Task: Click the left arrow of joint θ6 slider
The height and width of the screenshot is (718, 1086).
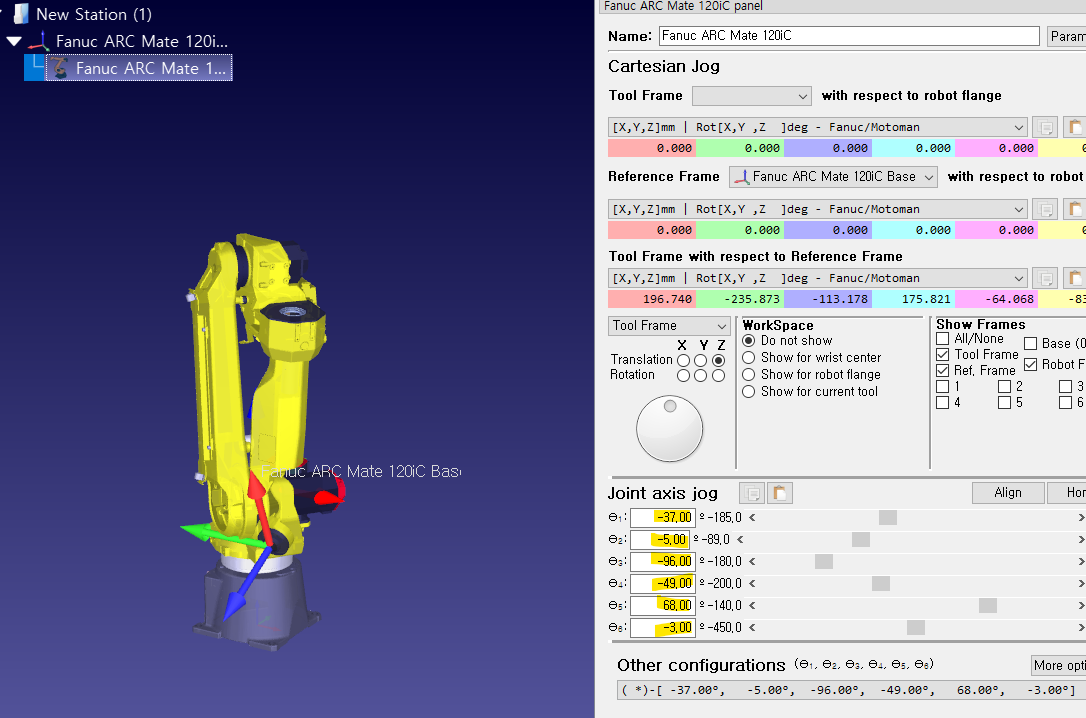Action: 752,628
